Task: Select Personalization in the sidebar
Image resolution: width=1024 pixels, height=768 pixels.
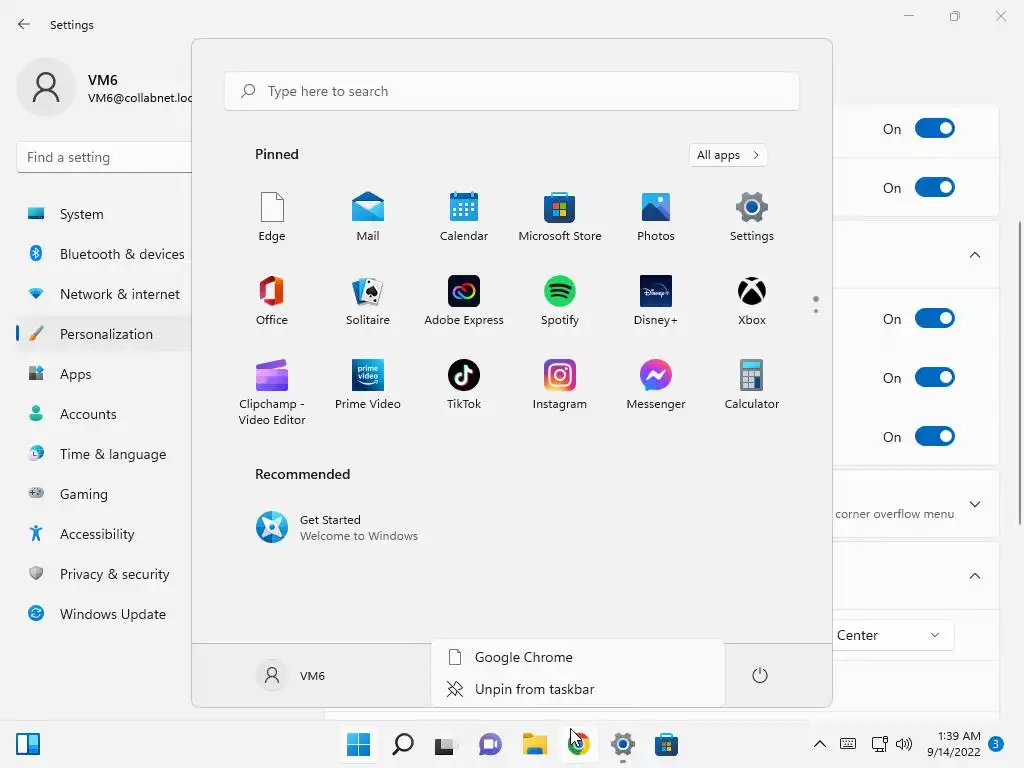Action: (104, 334)
